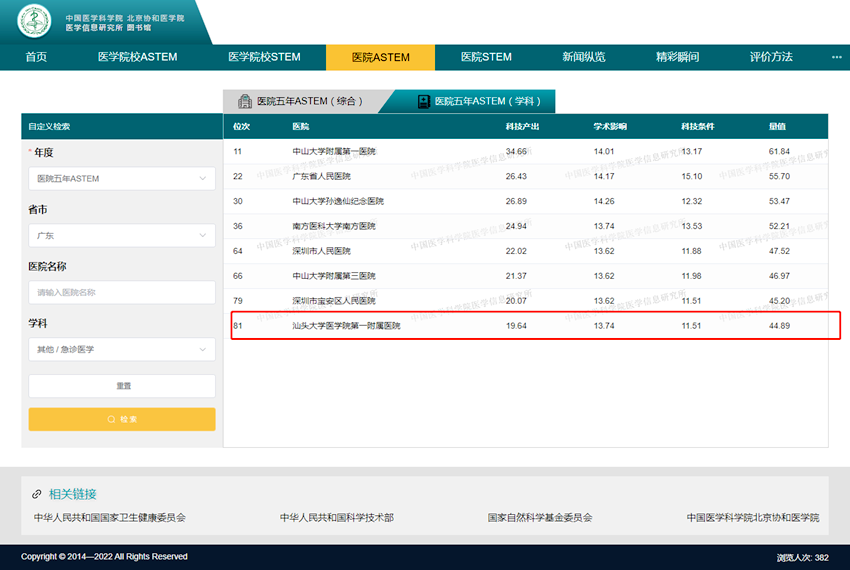Click the rank number 64
Image resolution: width=850 pixels, height=570 pixels.
point(237,251)
